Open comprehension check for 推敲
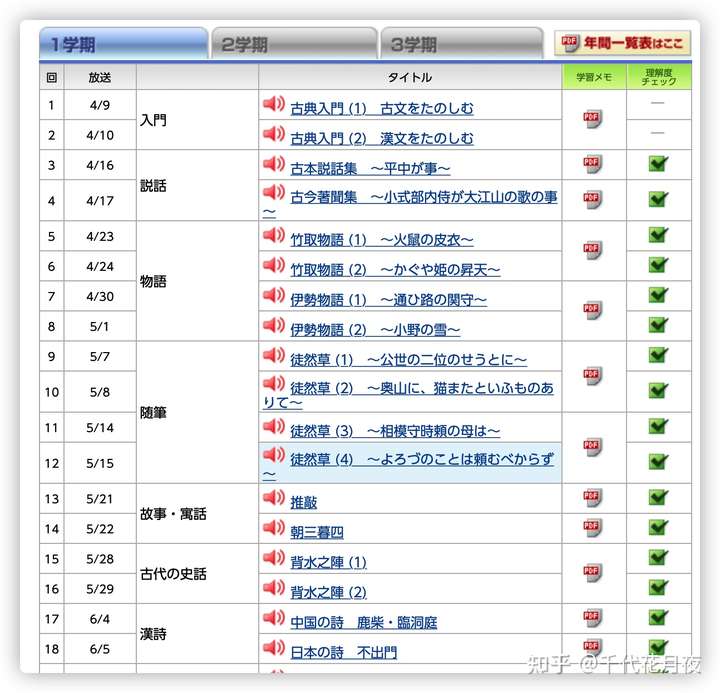 pos(658,497)
